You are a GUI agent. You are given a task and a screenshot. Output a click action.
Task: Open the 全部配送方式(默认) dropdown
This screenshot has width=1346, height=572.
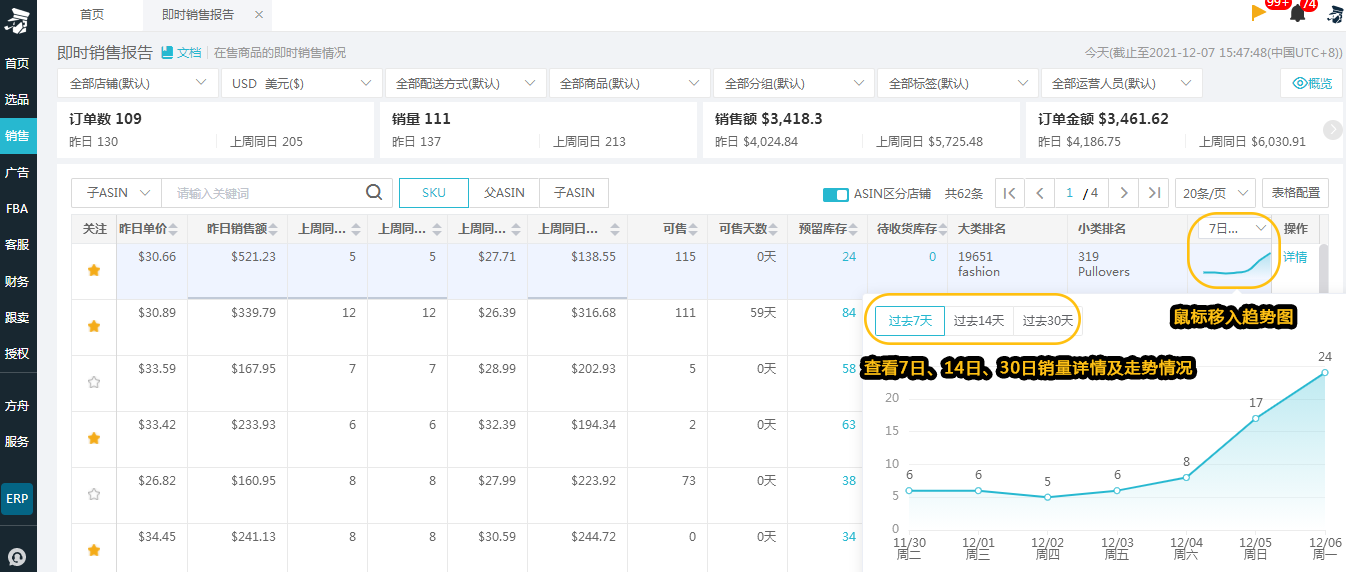(466, 83)
